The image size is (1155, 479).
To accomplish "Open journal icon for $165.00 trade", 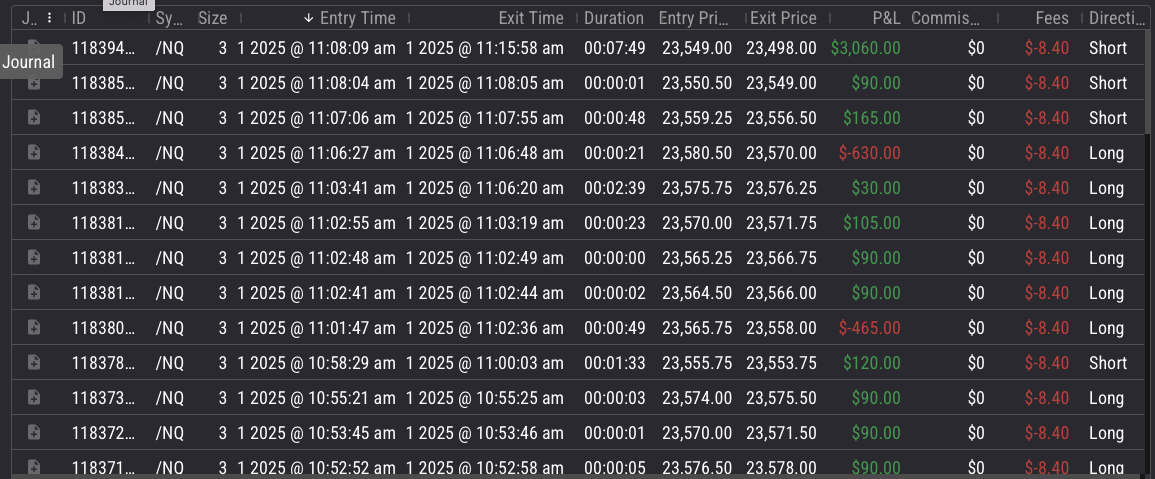I will [33, 117].
